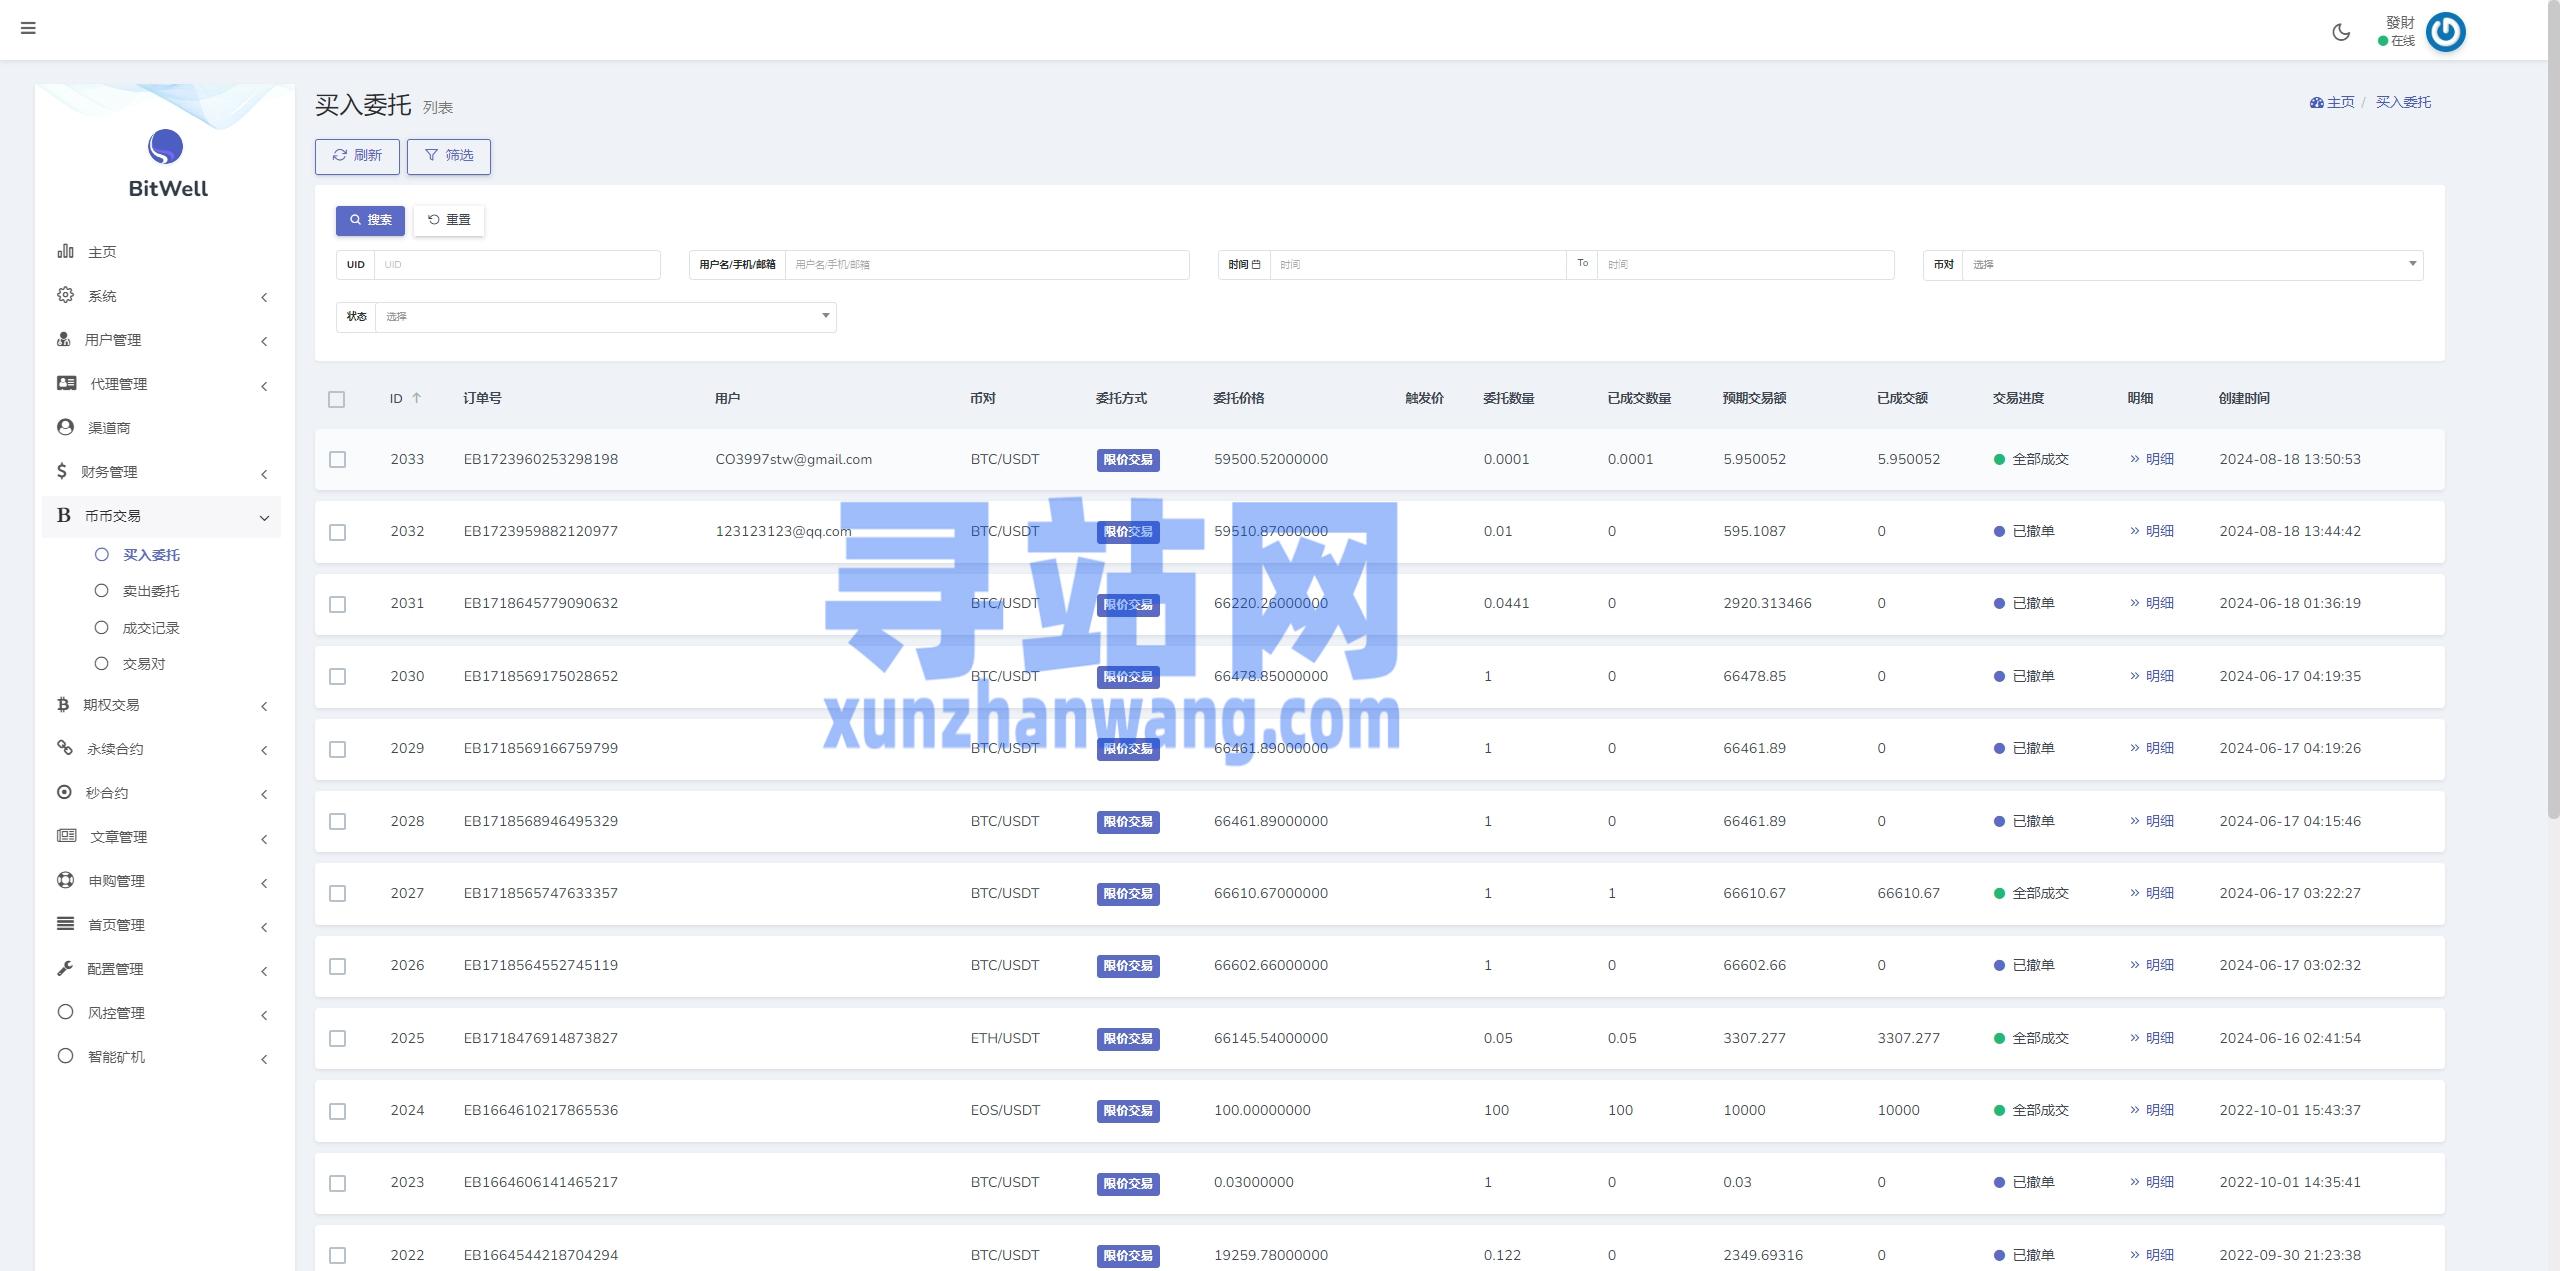Select checkbox for order ID 2030
Image resolution: width=2560 pixels, height=1271 pixels.
[x=338, y=677]
